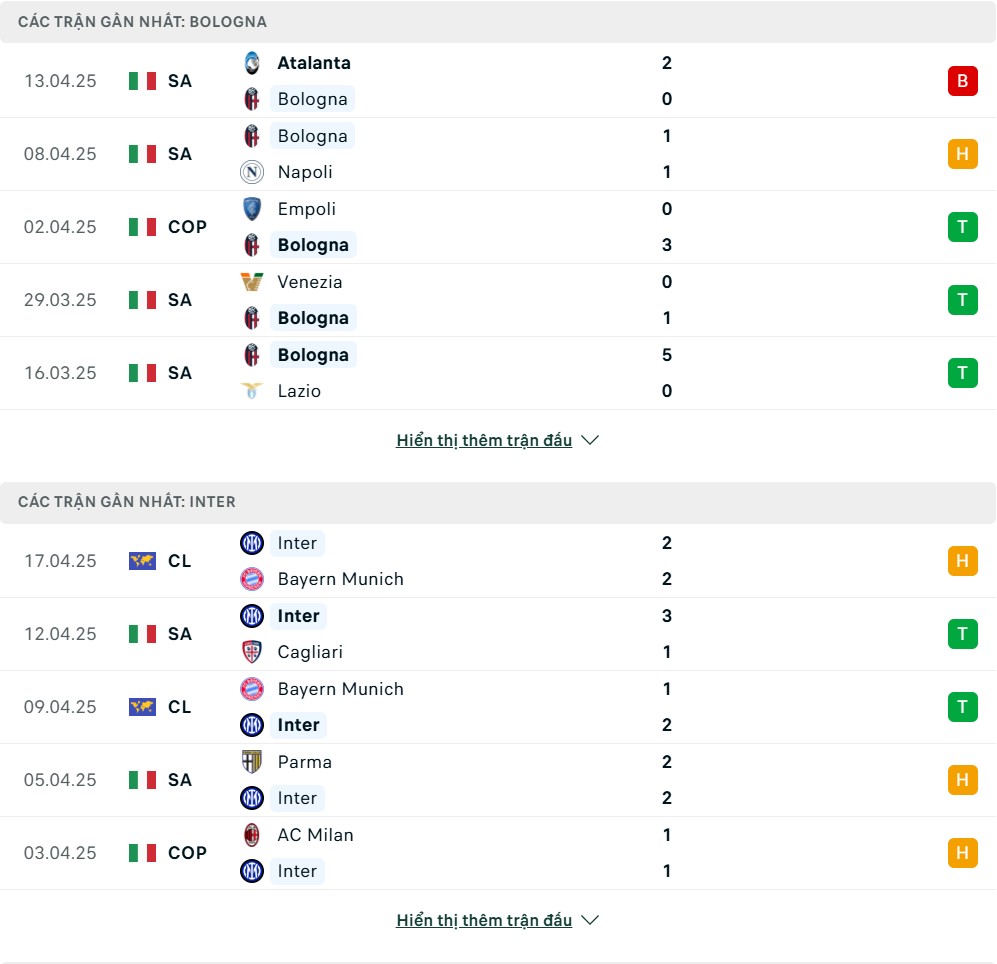Screen dimensions: 997x964
Task: Click the AC Milan club logo
Action: click(252, 835)
